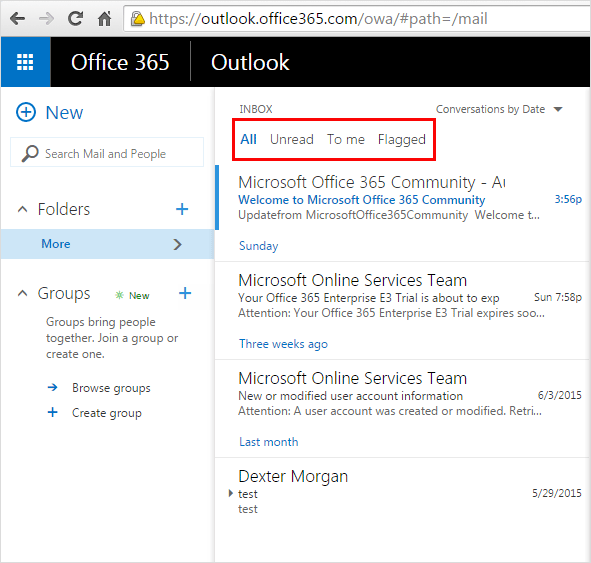This screenshot has height=563, width=591.
Task: Open Create group link
Action: pos(107,413)
